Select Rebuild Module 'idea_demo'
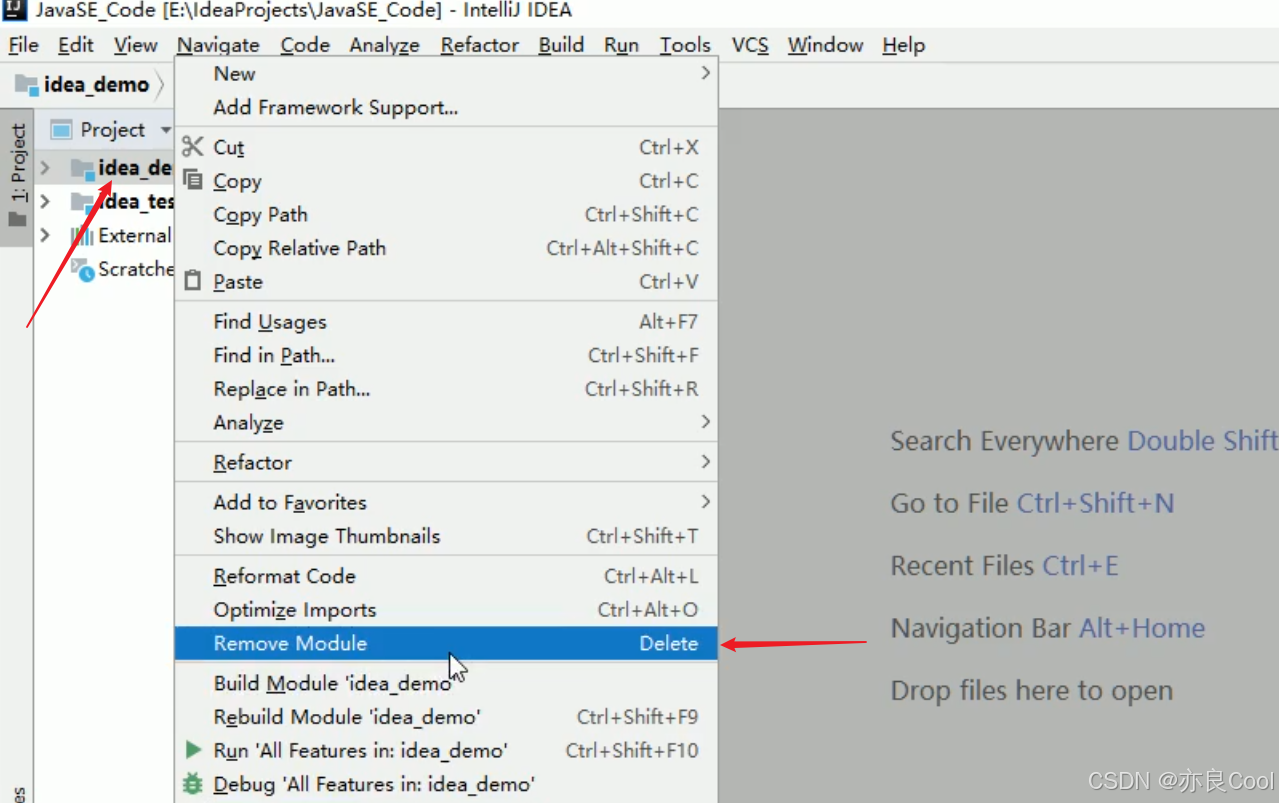This screenshot has height=803, width=1279. pos(446,717)
